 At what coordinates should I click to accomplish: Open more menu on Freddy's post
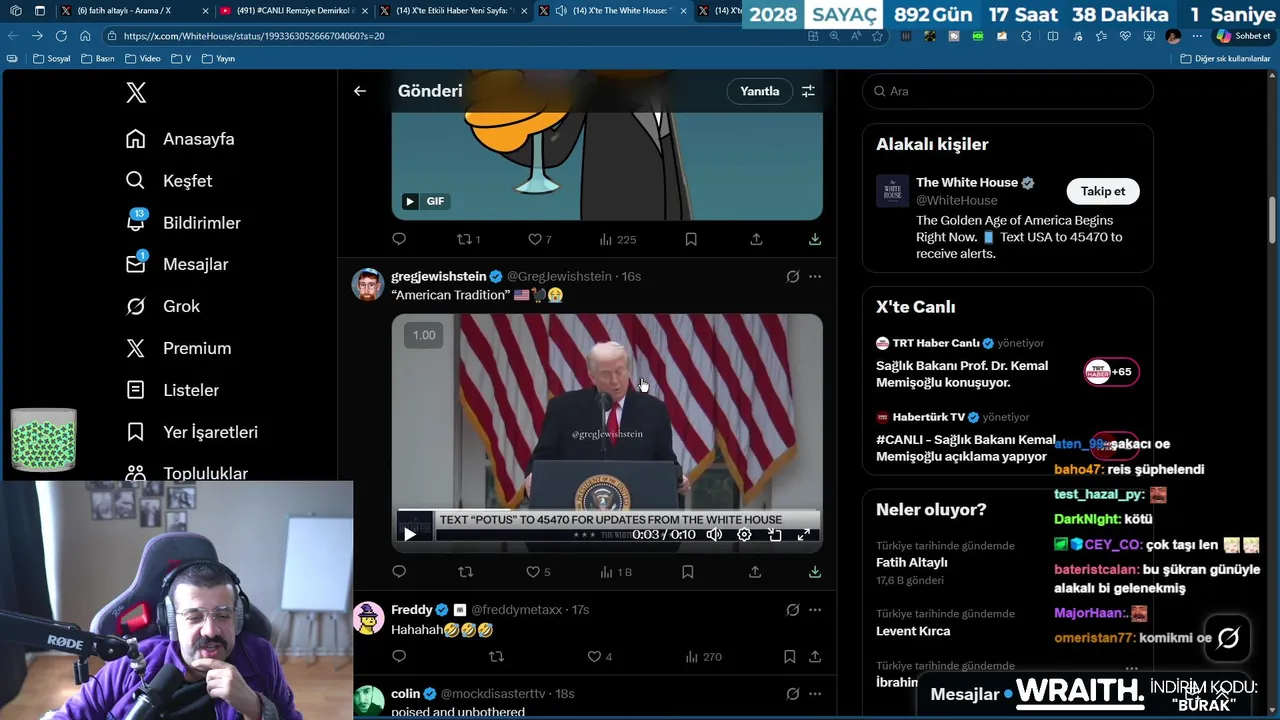coord(815,610)
